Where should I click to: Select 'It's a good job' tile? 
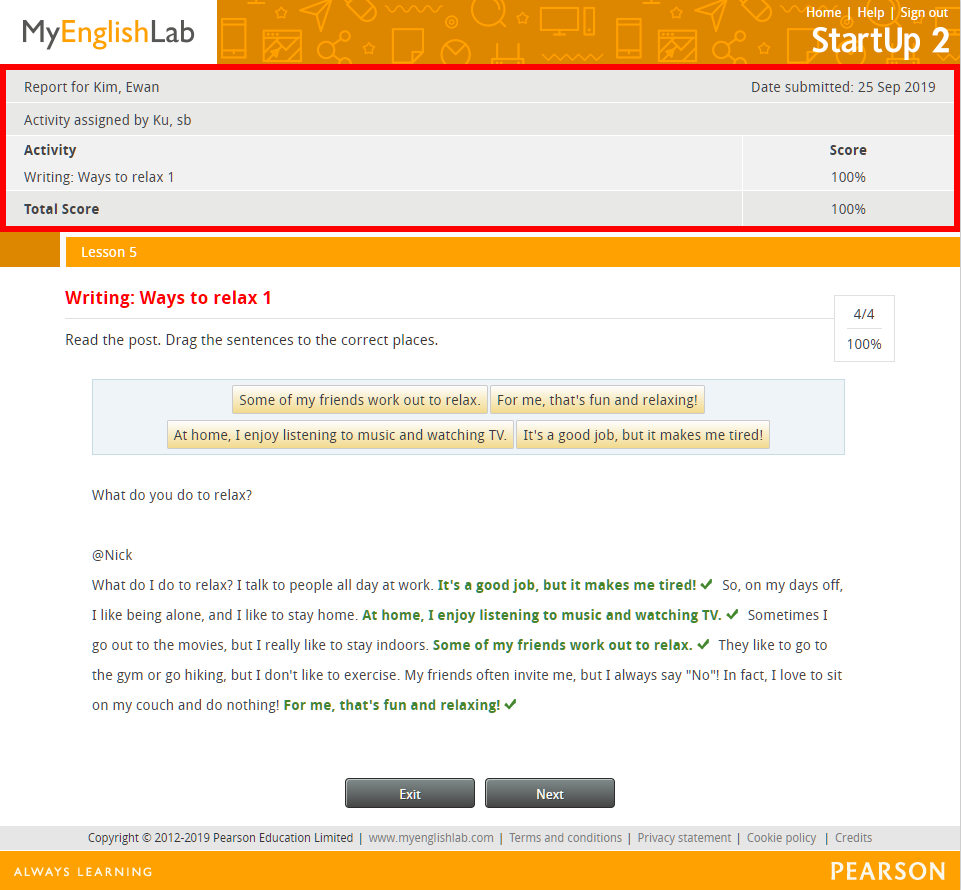(643, 435)
